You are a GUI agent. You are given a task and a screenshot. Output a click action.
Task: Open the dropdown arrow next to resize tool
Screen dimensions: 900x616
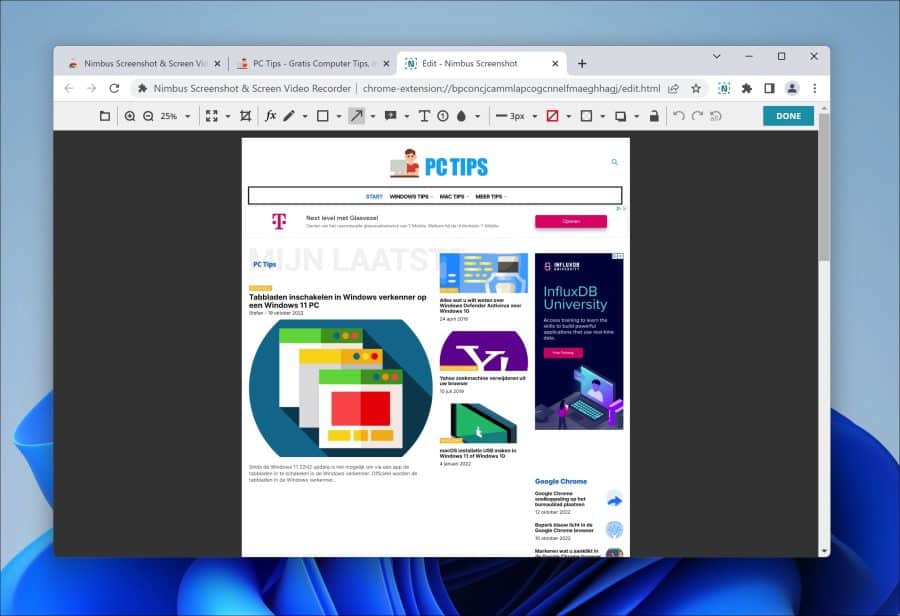point(228,116)
